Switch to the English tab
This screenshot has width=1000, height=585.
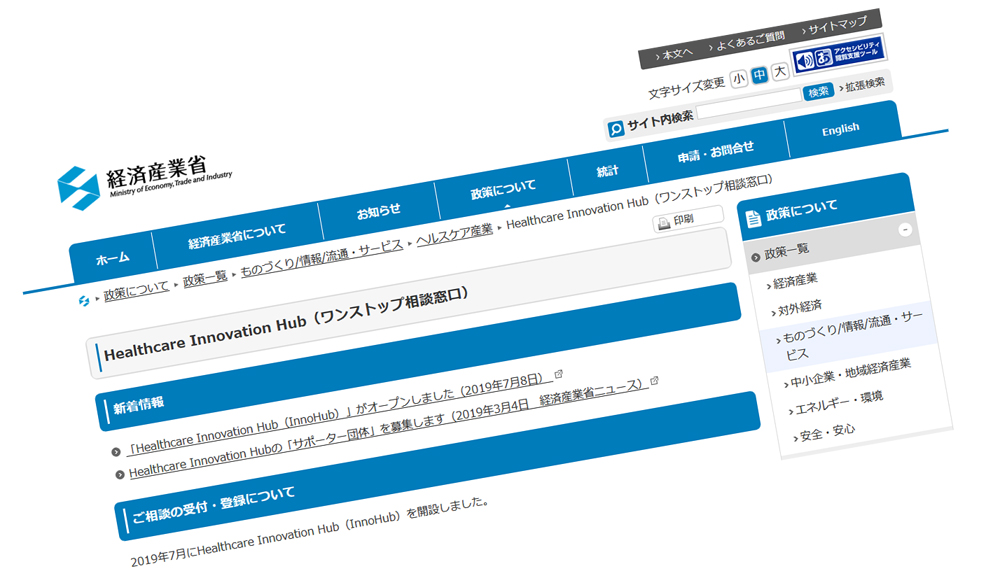coord(841,127)
